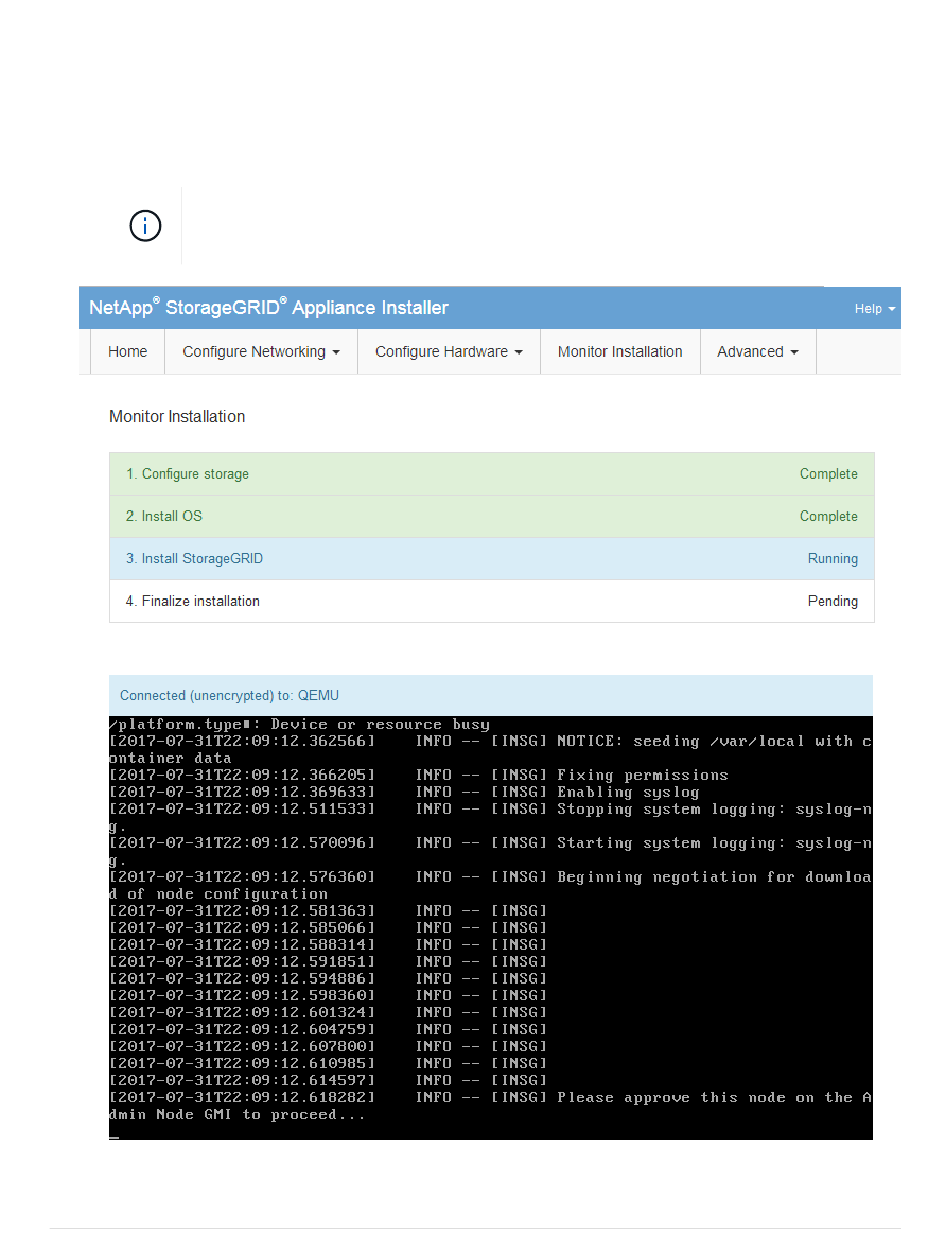Click the blue info note icon
This screenshot has height=1248, width=950.
coord(146,226)
